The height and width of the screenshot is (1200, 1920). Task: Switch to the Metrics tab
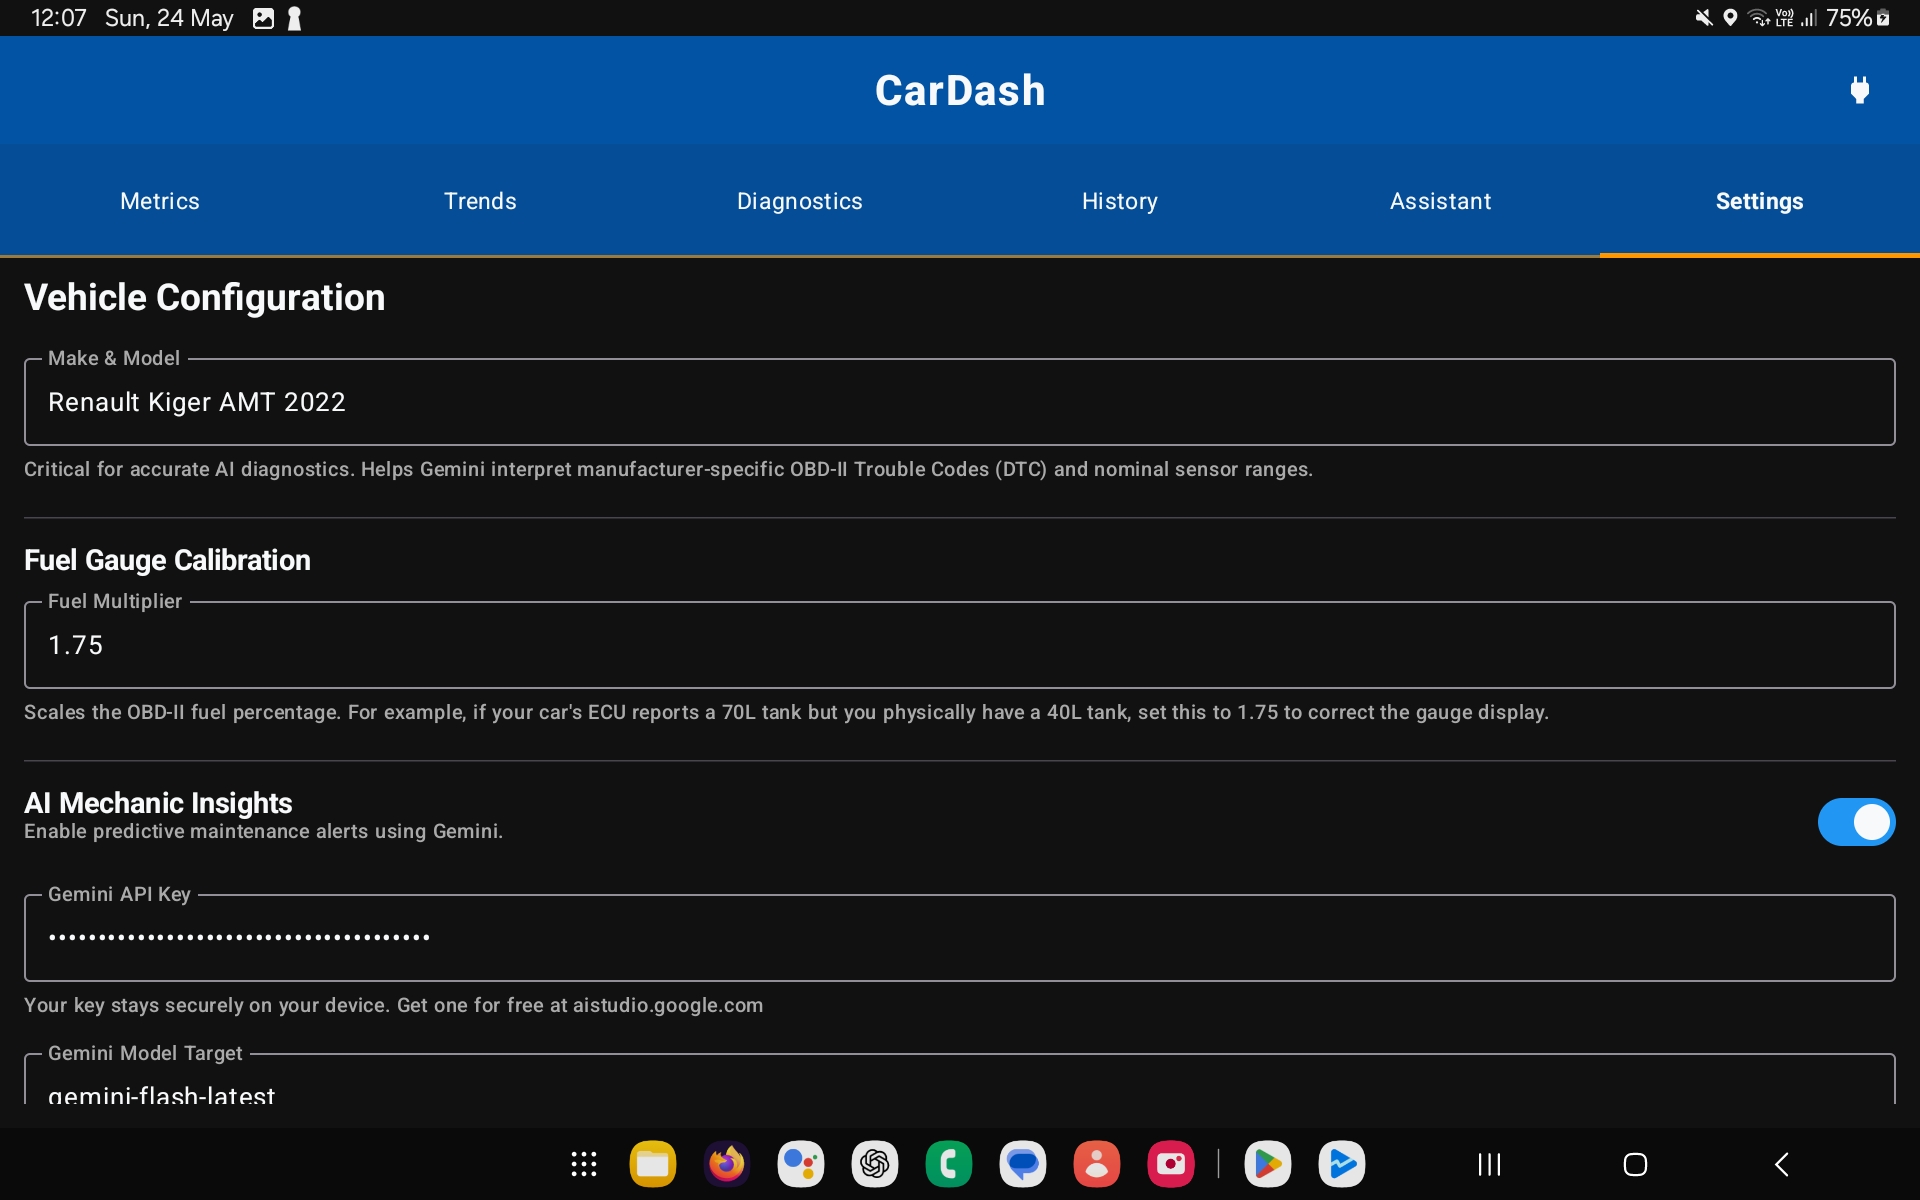point(160,201)
